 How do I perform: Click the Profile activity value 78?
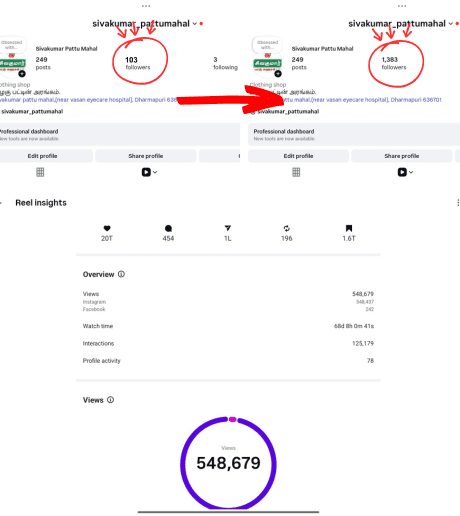click(370, 360)
